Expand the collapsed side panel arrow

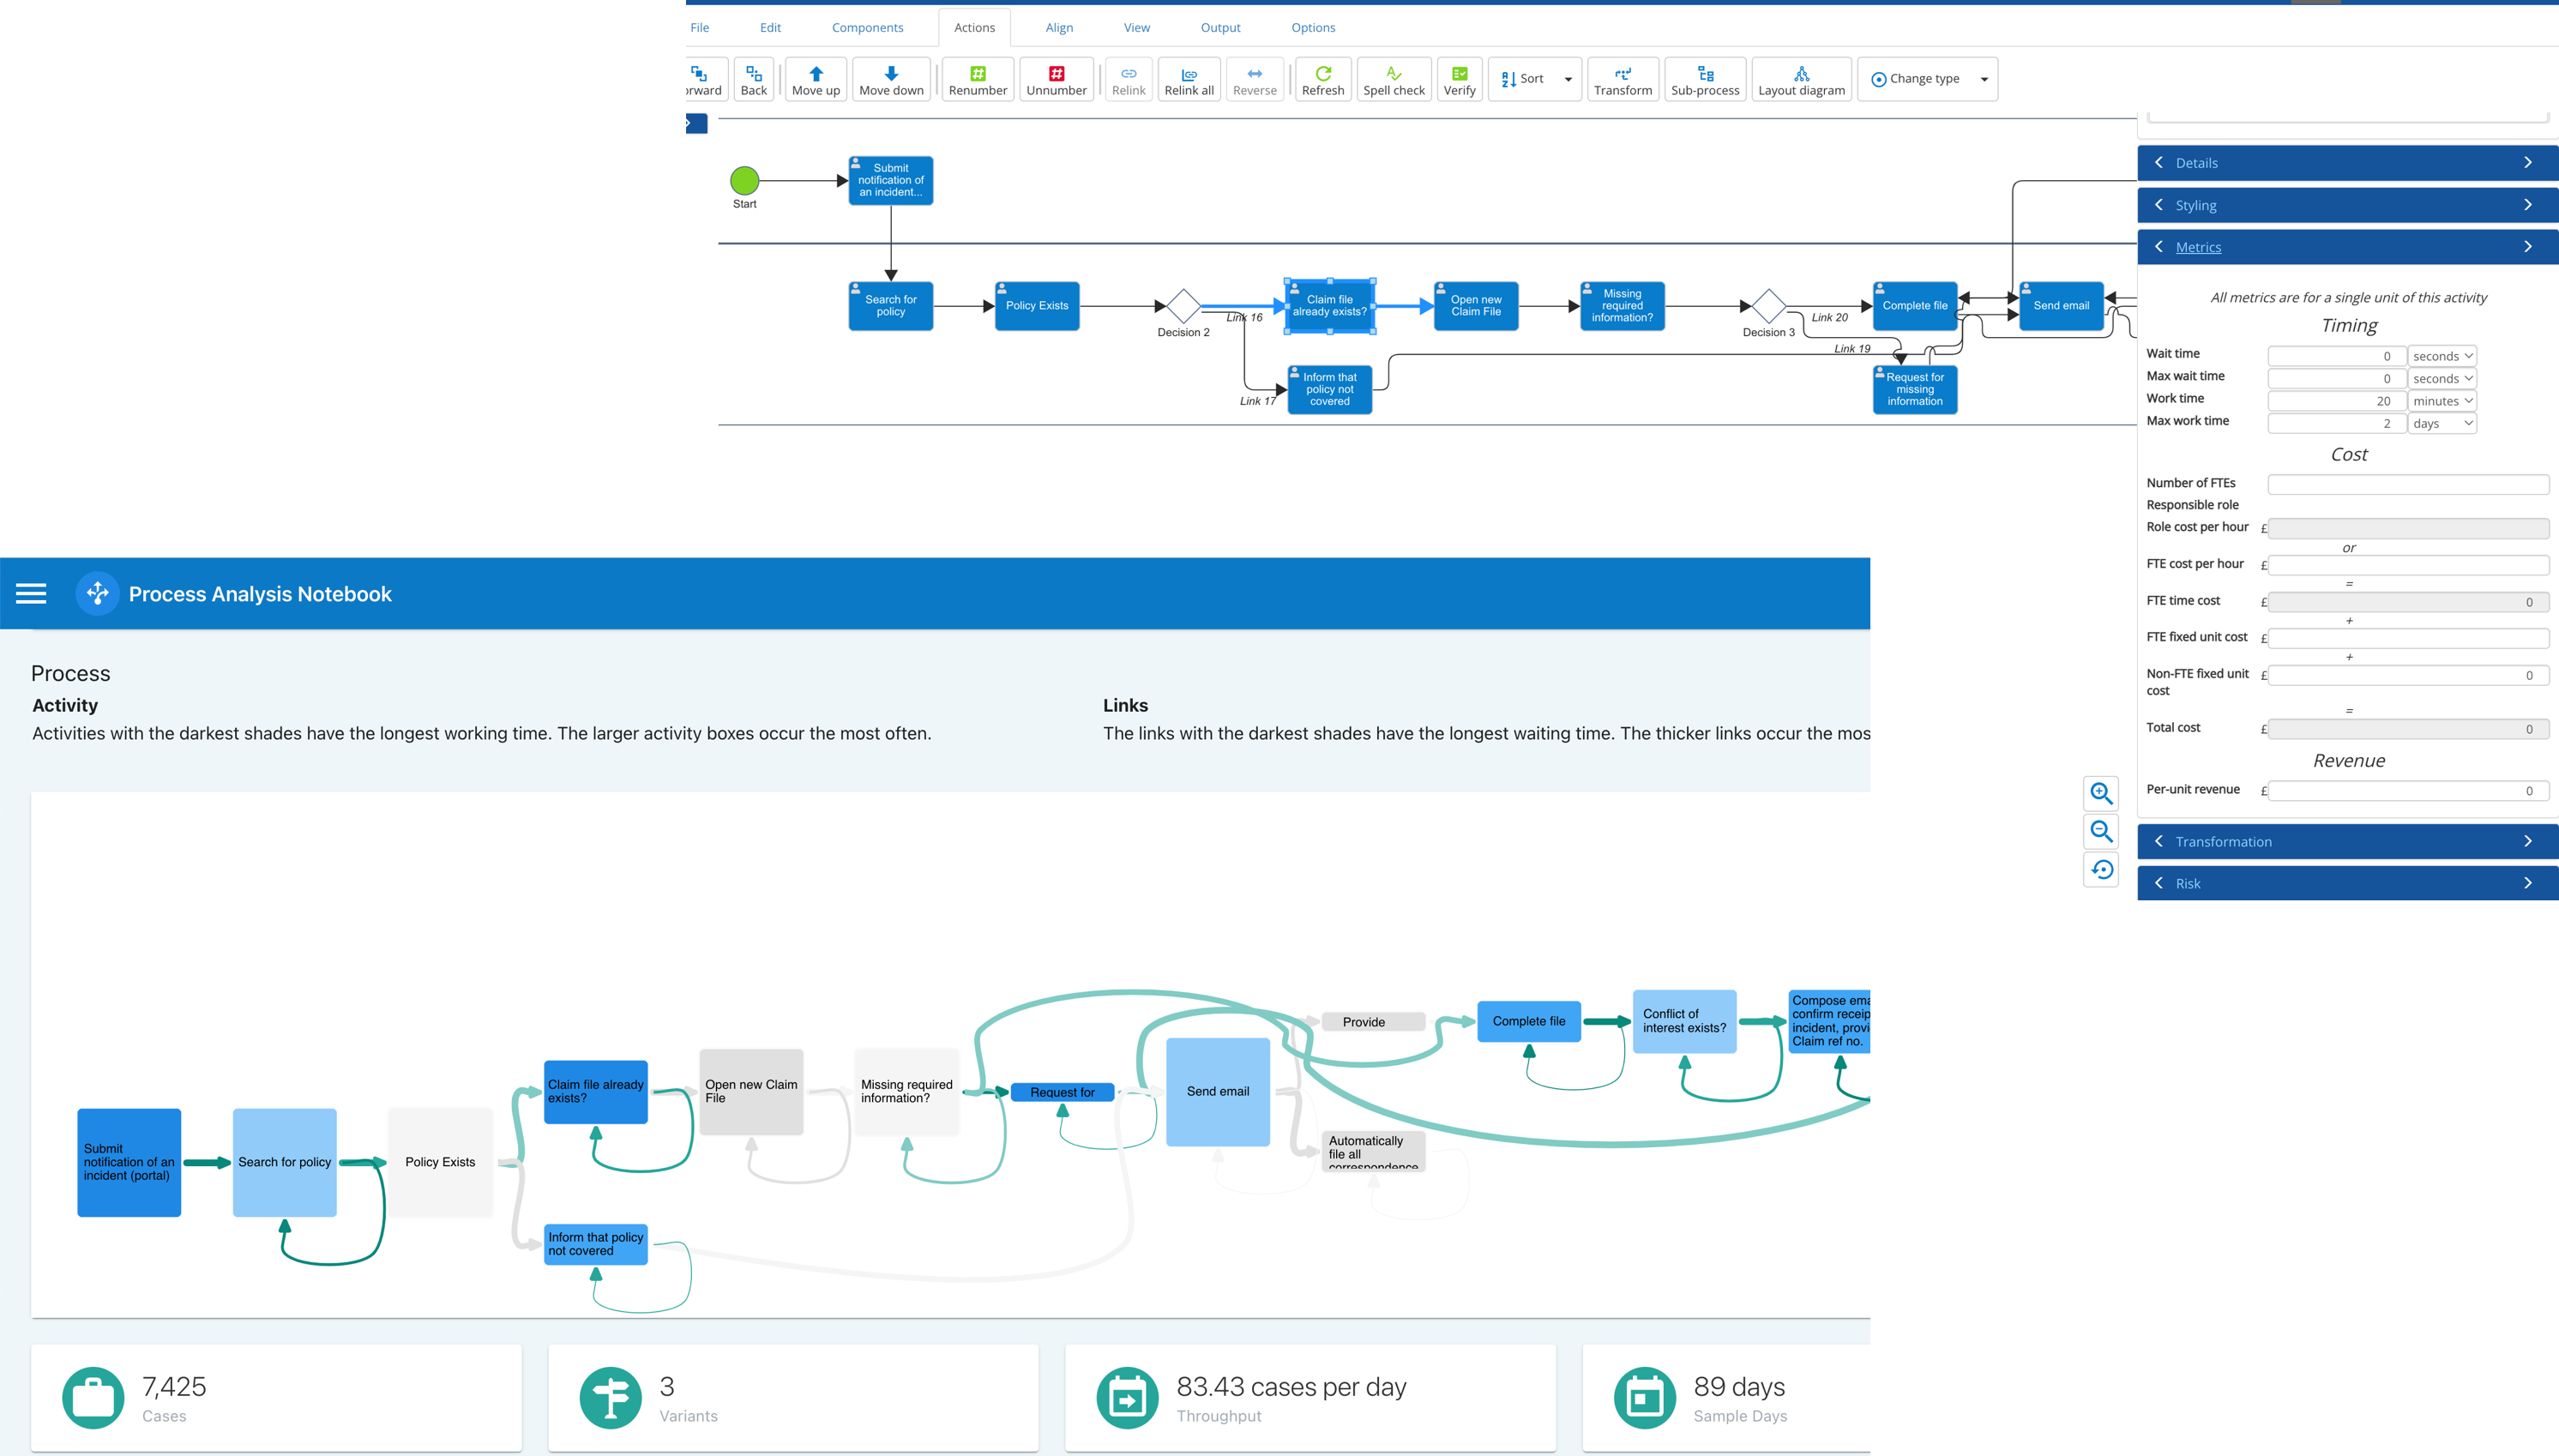coord(696,123)
